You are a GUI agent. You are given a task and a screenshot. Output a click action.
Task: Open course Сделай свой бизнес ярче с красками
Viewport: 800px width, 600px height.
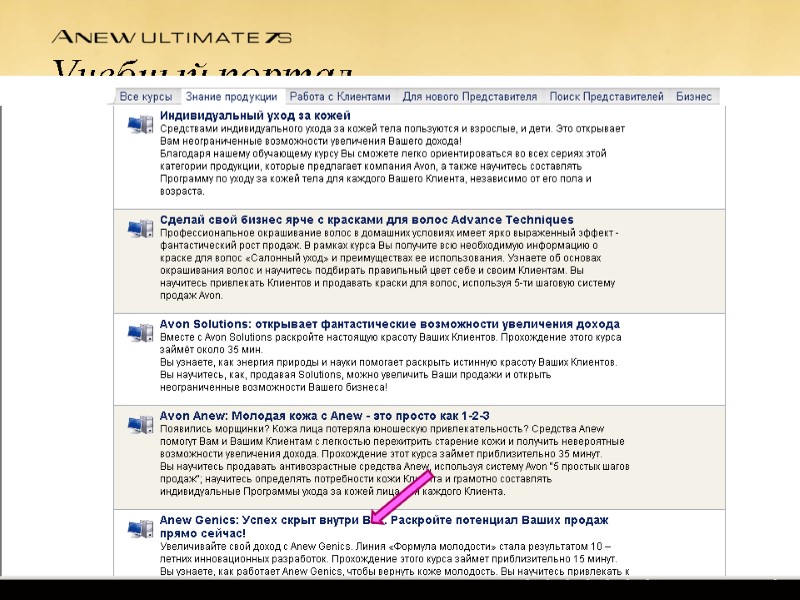pyautogui.click(x=366, y=220)
